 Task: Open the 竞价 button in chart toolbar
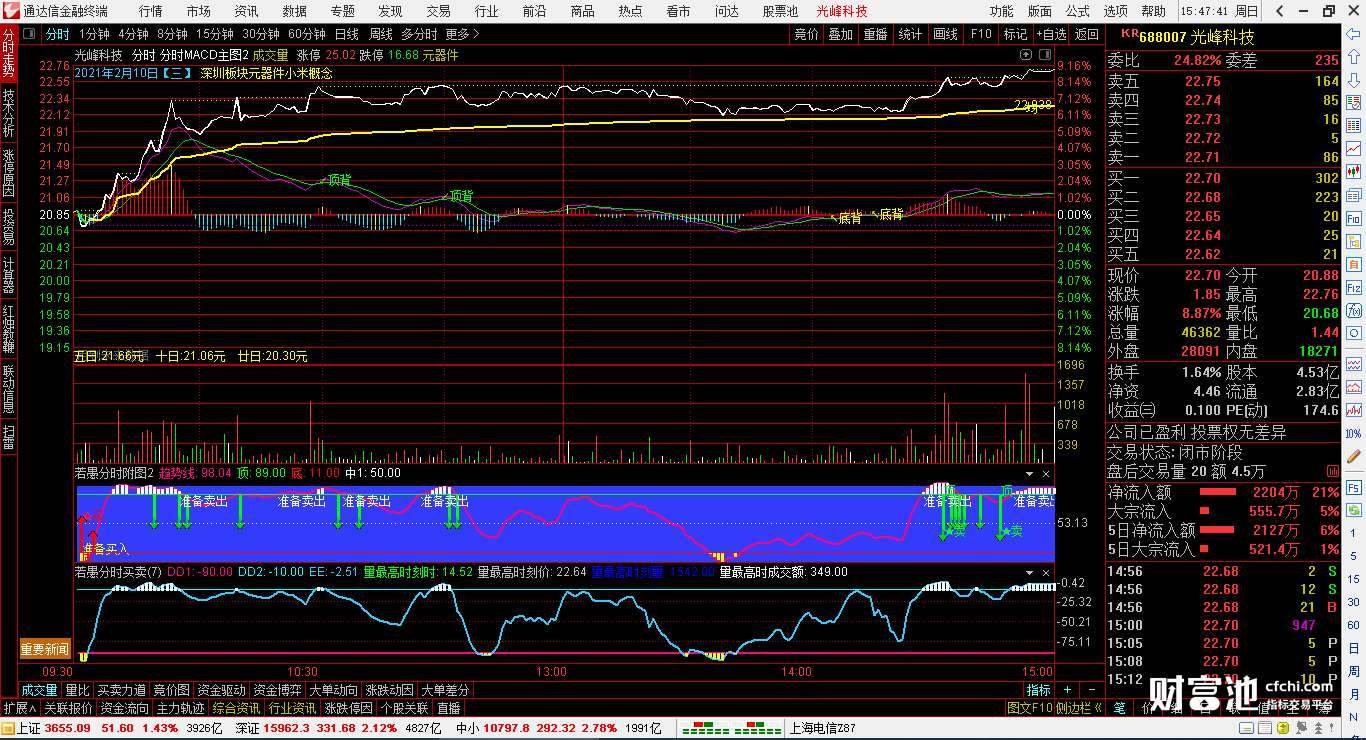pos(806,34)
